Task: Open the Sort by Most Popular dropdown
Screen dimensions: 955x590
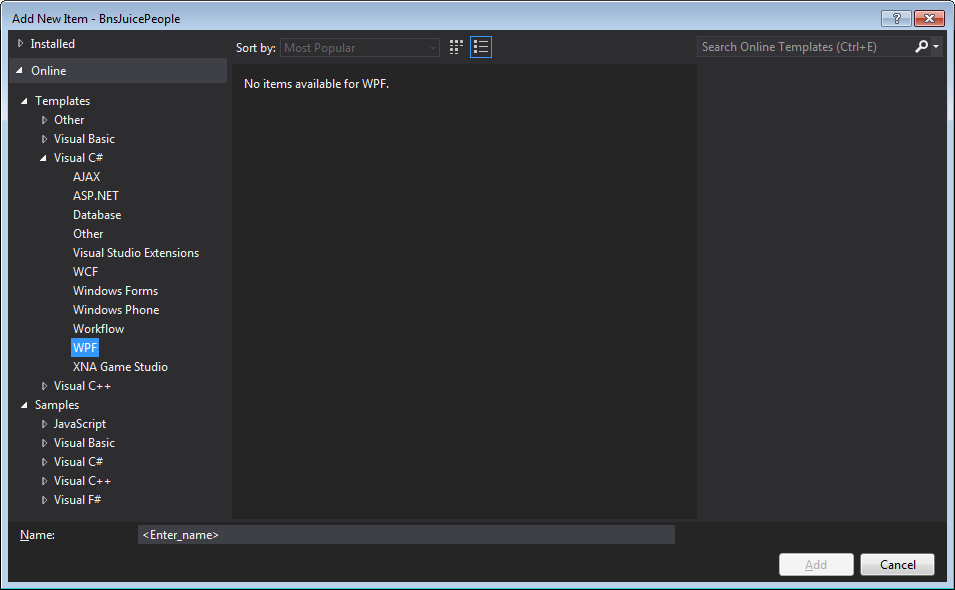Action: click(360, 47)
